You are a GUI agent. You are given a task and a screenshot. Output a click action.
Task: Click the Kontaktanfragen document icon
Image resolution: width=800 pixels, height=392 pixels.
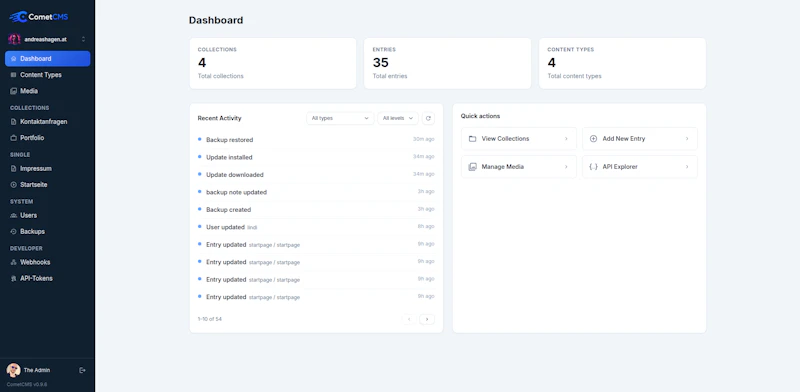[13, 122]
